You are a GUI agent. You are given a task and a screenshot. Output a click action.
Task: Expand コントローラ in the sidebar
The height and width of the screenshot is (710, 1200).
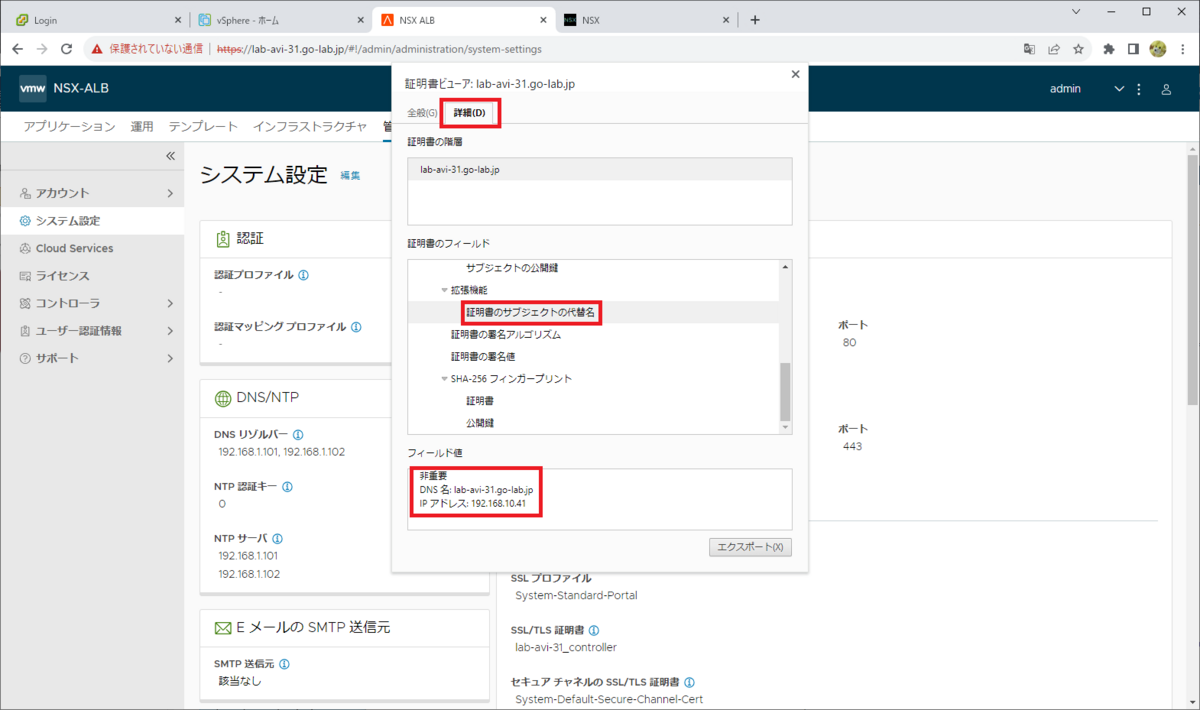[92, 303]
